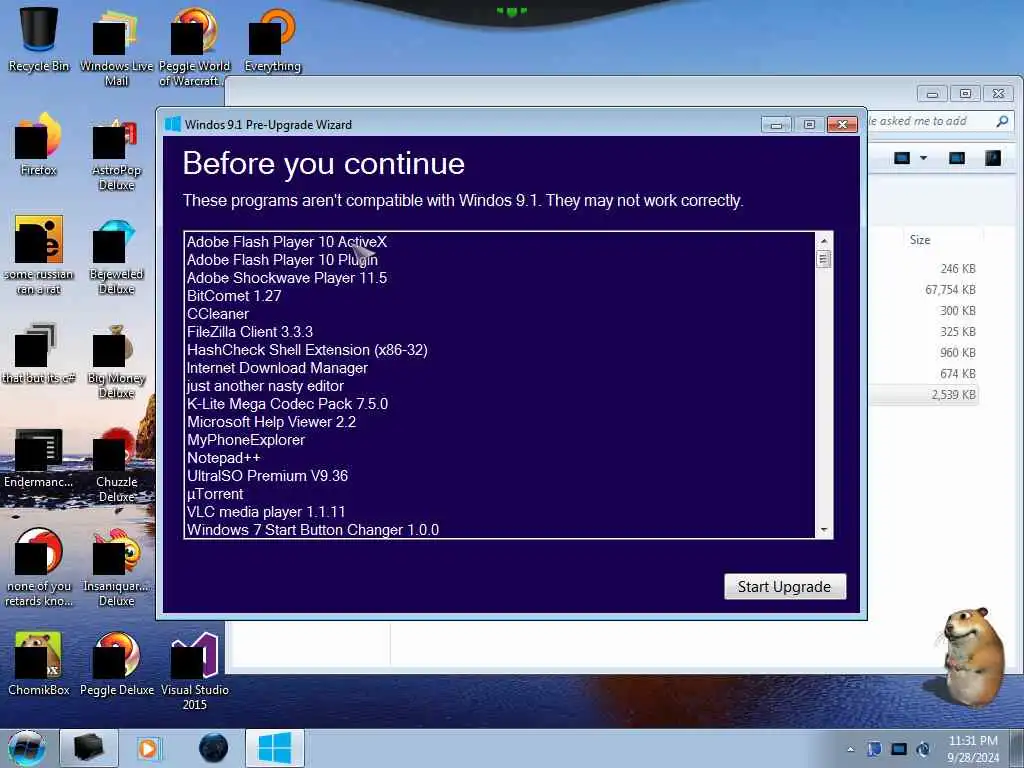Click the 67,754 KB size cell in background window
Image resolution: width=1024 pixels, height=768 pixels.
950,290
